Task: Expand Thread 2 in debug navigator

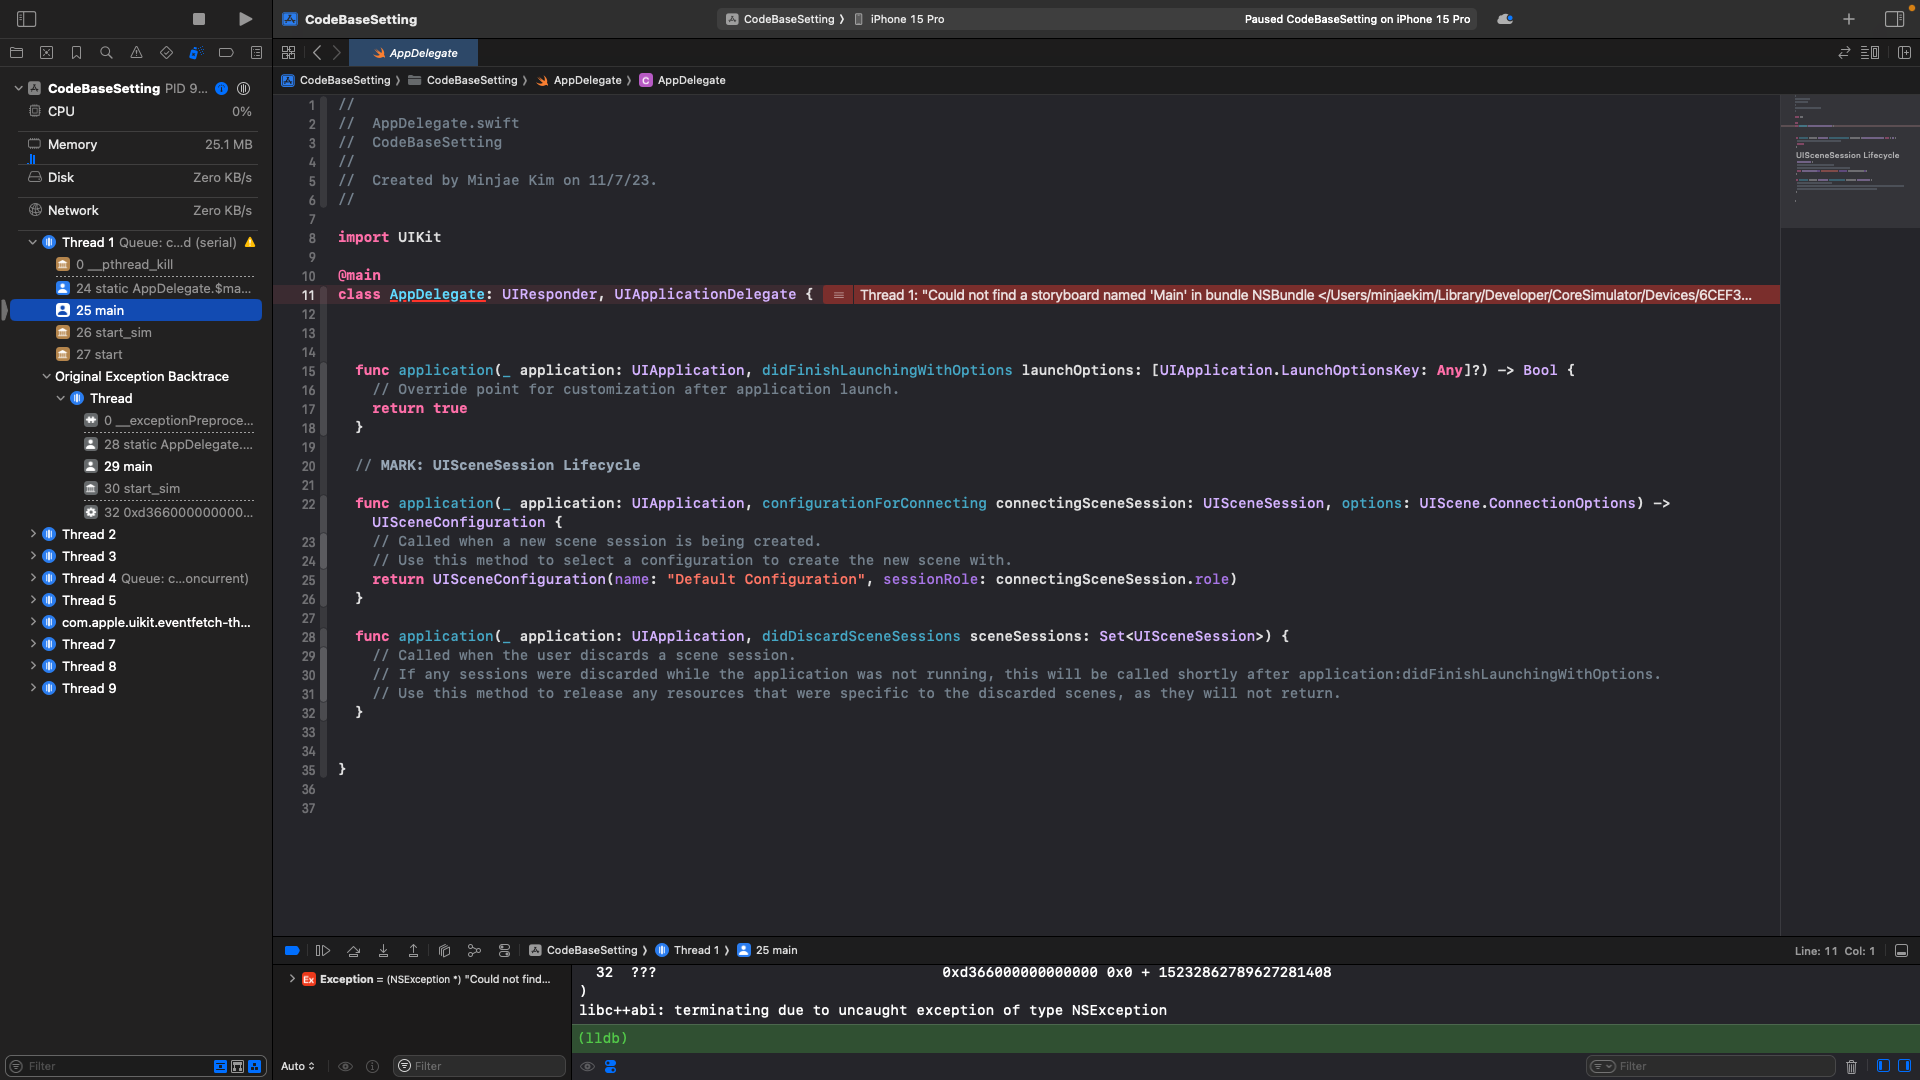Action: (33, 534)
